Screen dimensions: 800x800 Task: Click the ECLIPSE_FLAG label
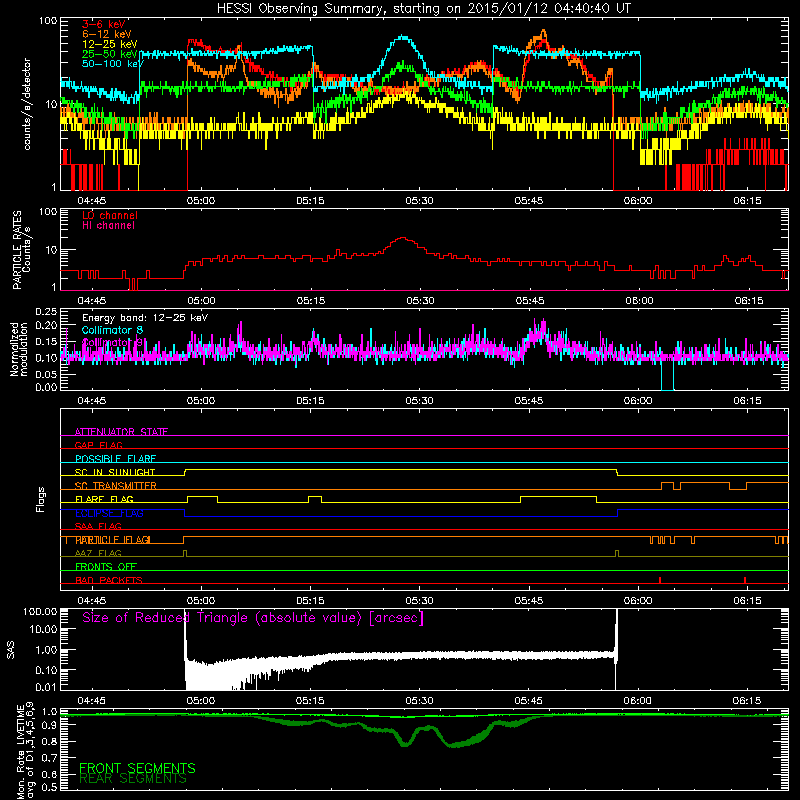[x=109, y=513]
